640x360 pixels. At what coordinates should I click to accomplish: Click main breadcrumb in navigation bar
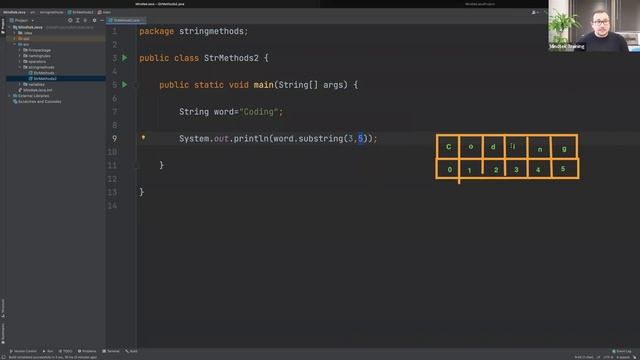click(104, 12)
